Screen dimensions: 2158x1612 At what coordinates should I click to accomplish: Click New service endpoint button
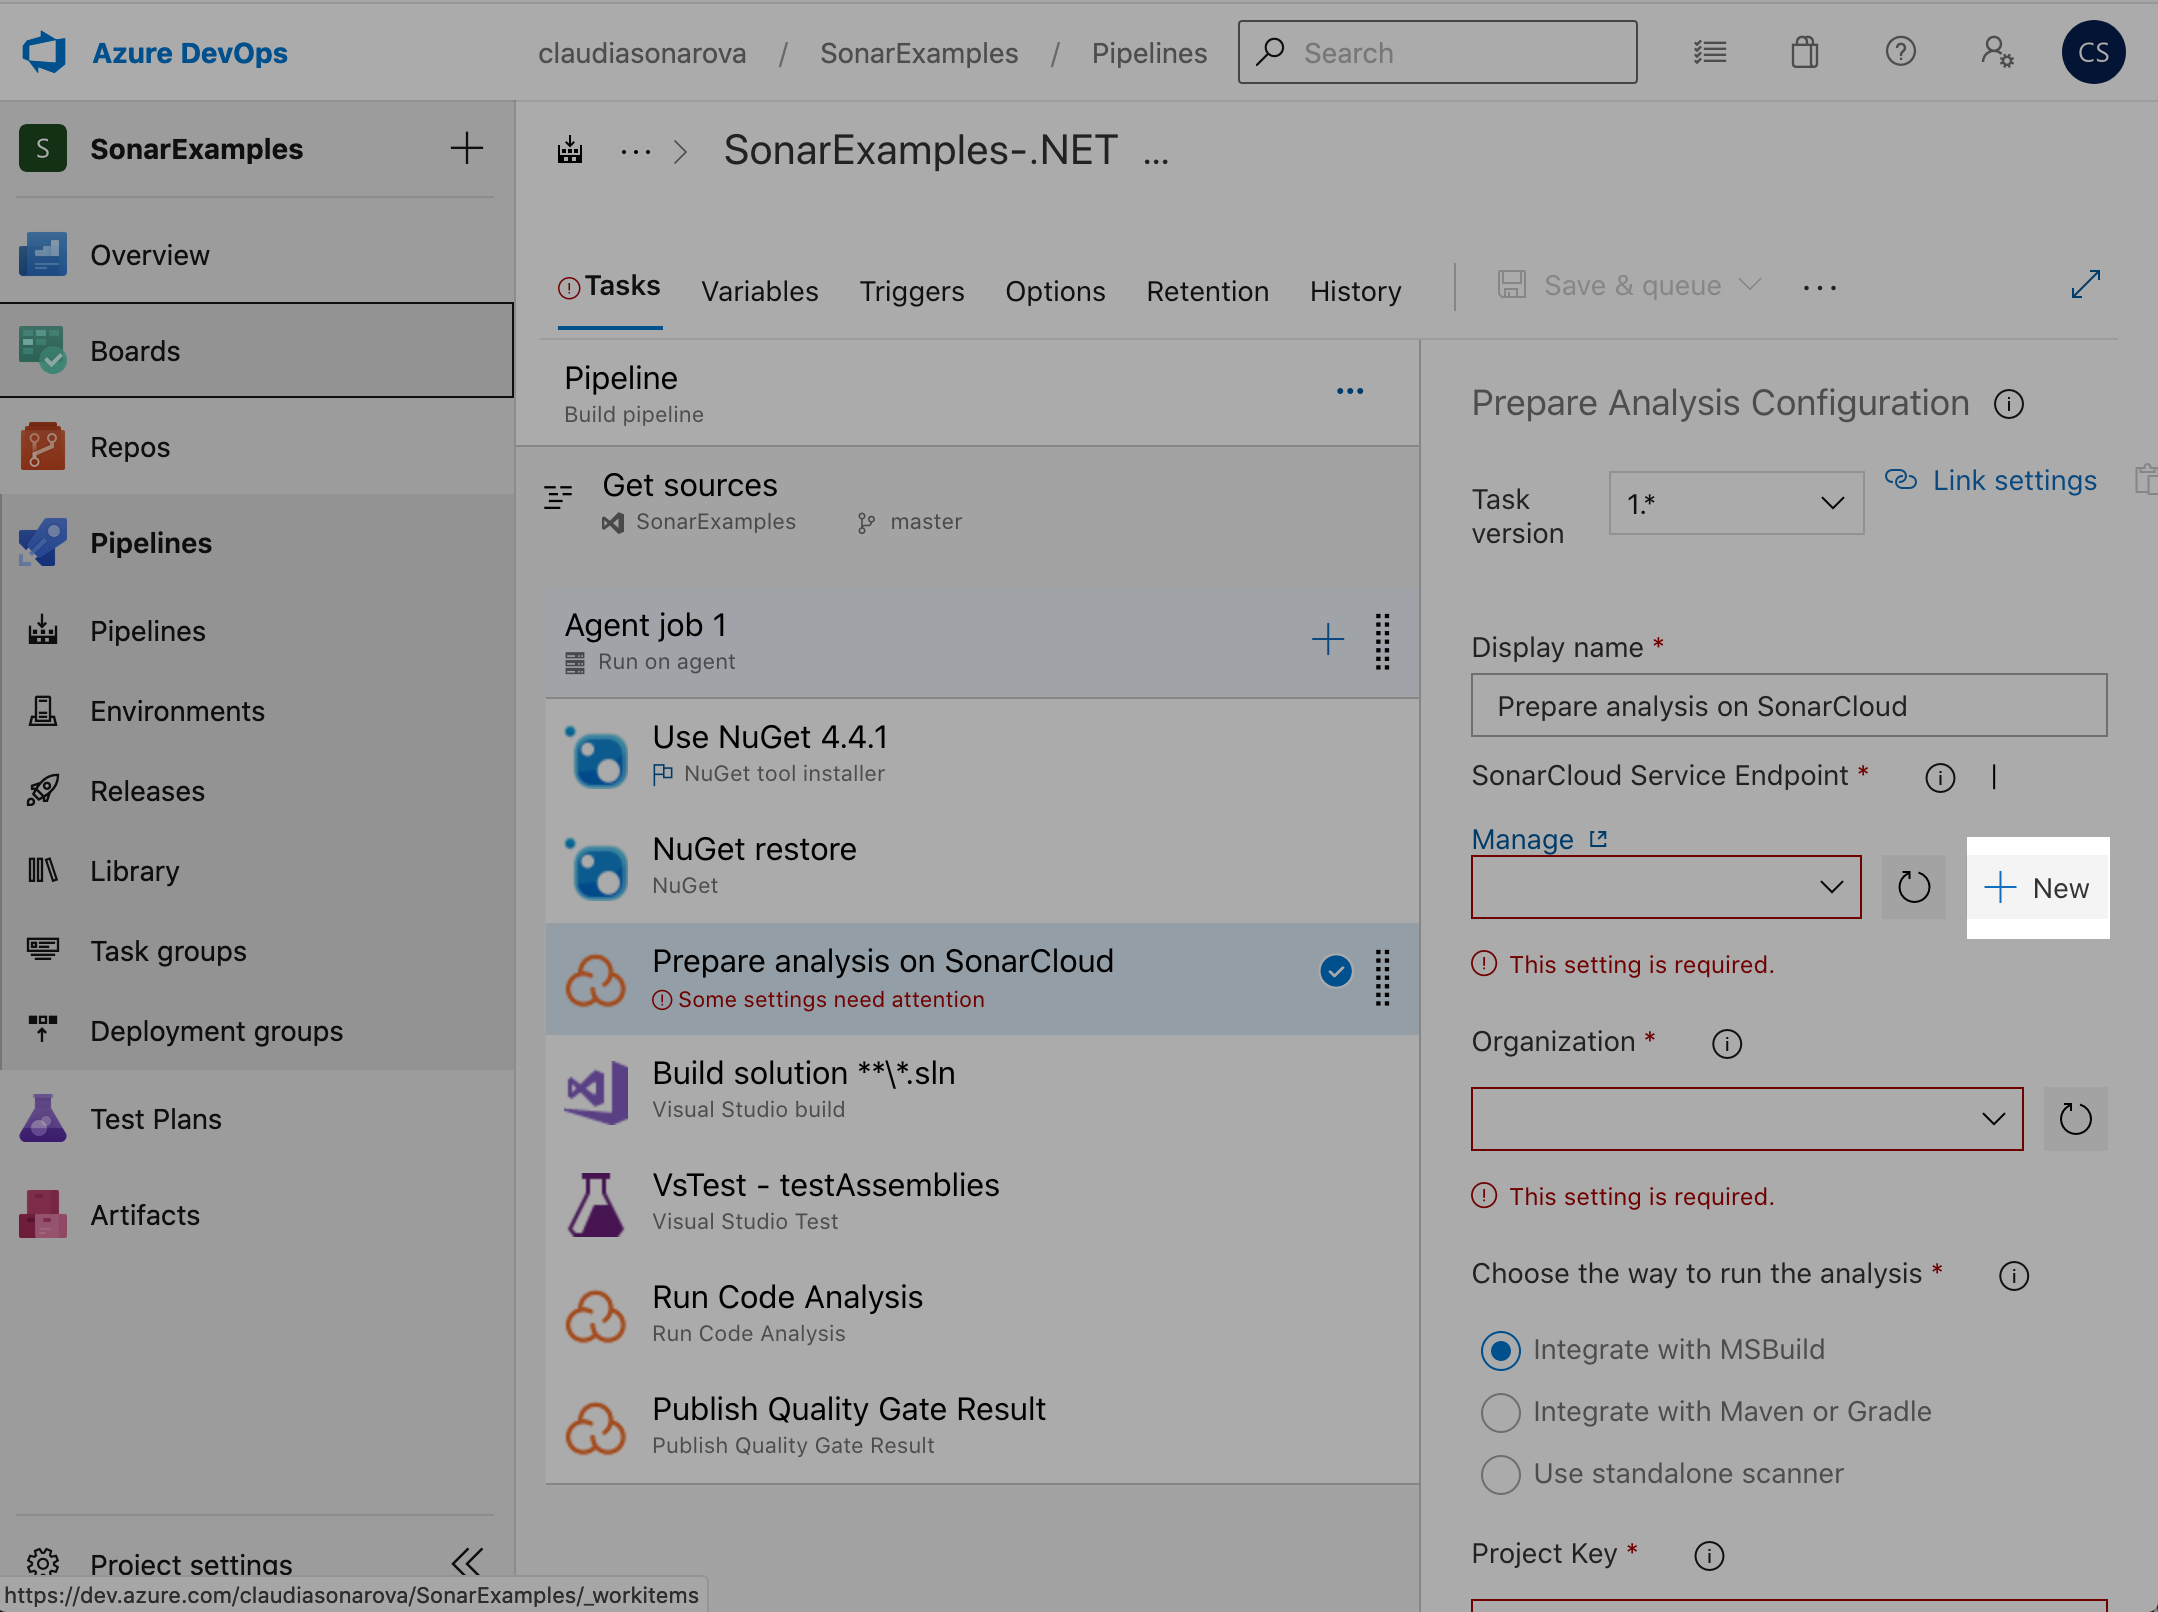(2037, 888)
